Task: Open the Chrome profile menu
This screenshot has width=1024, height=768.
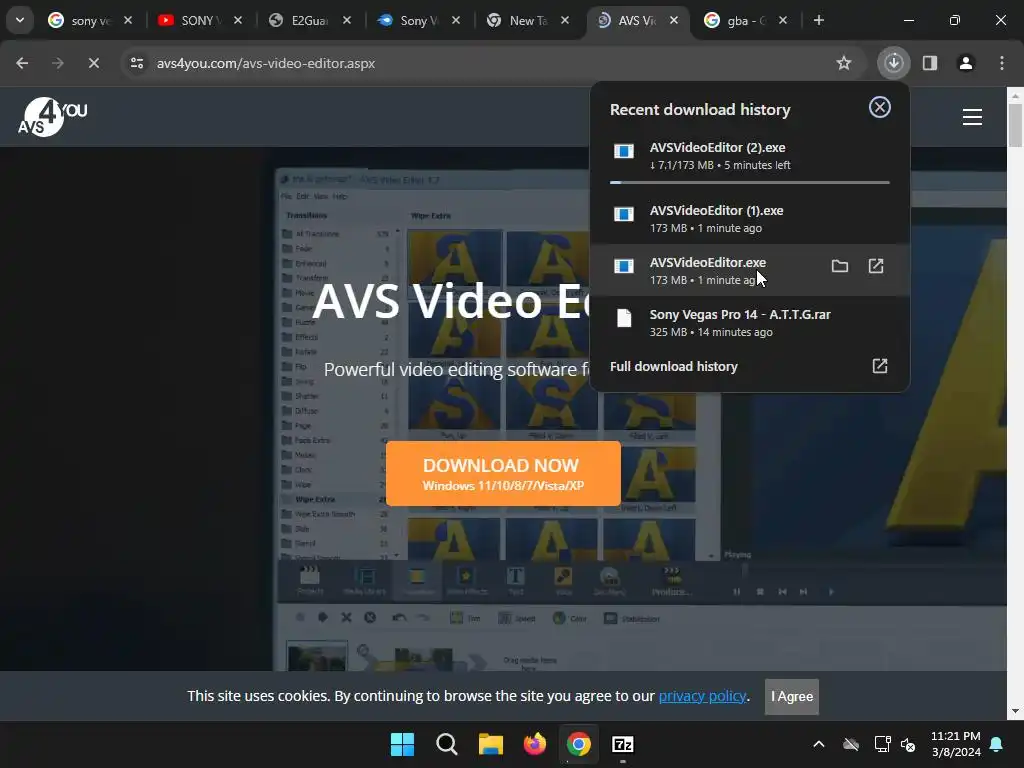Action: click(x=966, y=63)
